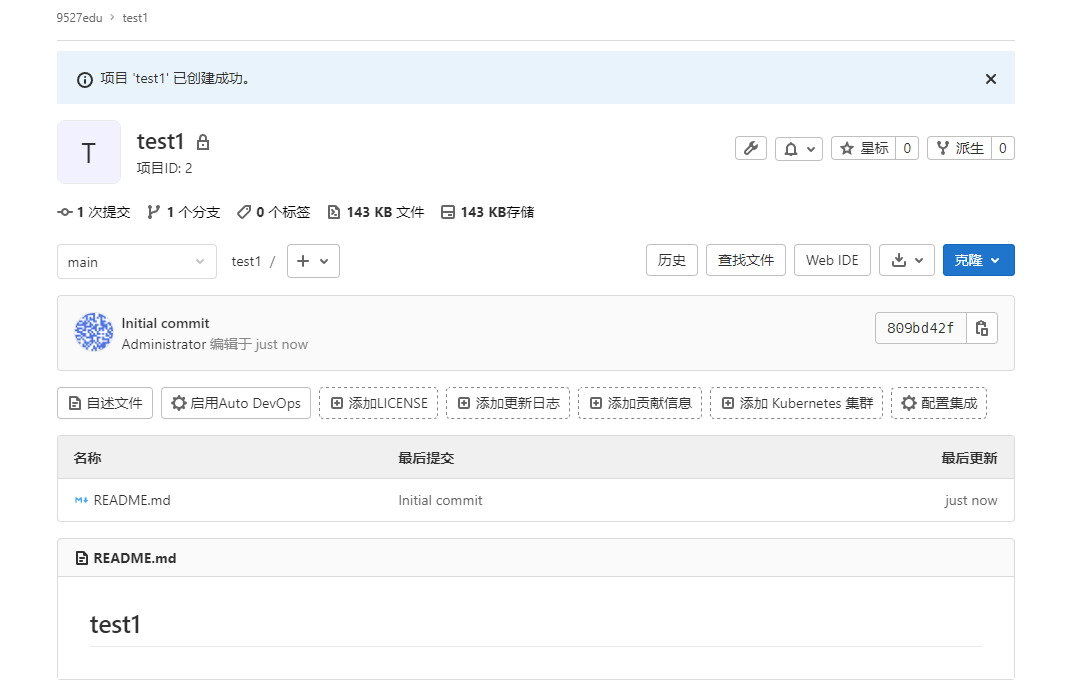The width and height of the screenshot is (1070, 695).
Task: Open the commit hash 809bd42f
Action: point(921,328)
